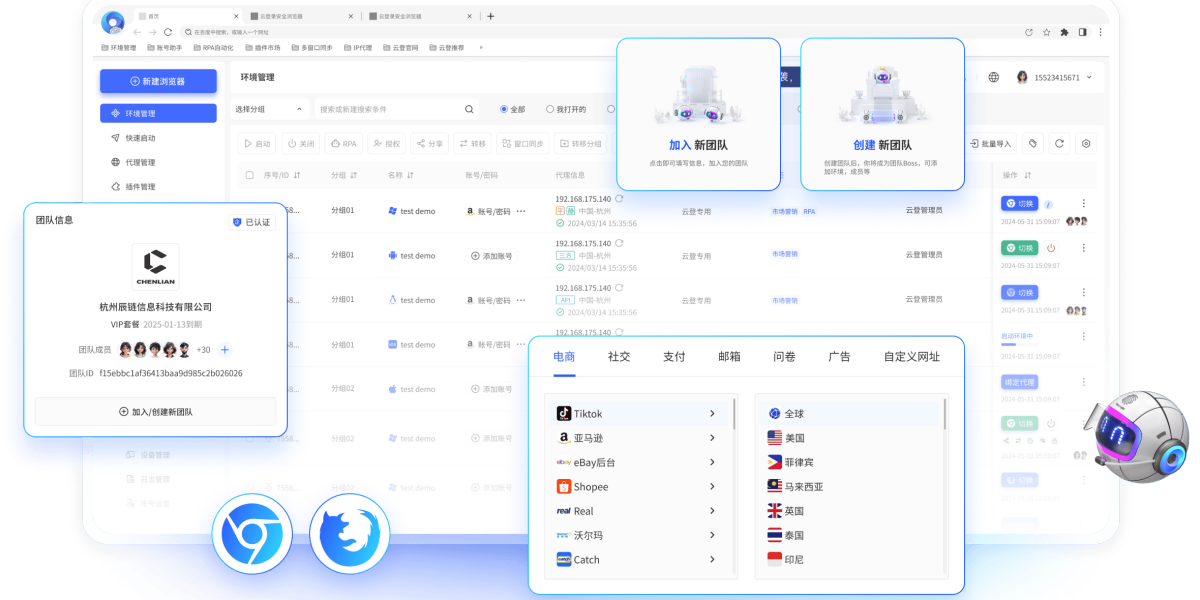The image size is (1200, 600).
Task: Click the 新建浏览器 button
Action: coord(157,81)
